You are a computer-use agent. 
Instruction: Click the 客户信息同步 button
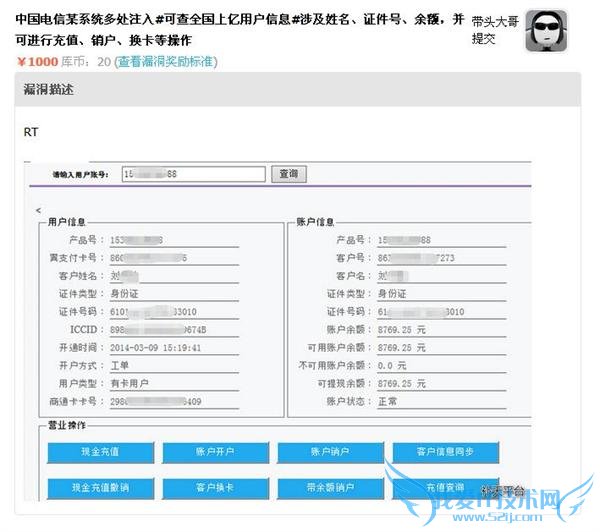[x=445, y=452]
